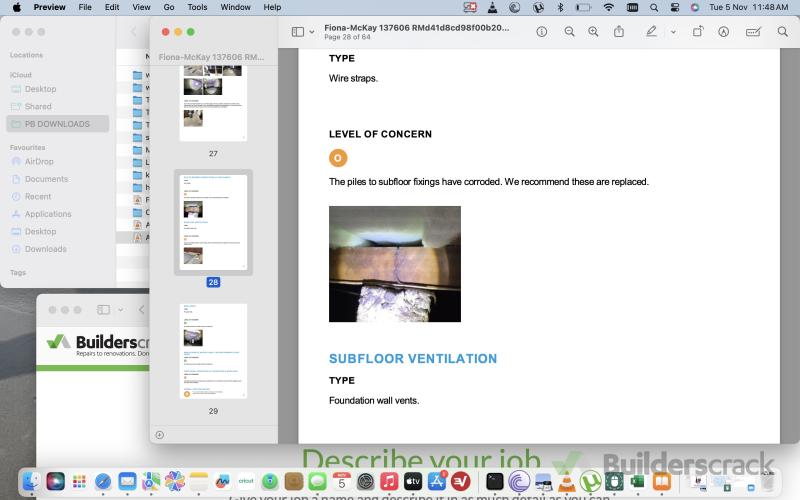Click the Siri icon in menu bar

pyautogui.click(x=694, y=7)
